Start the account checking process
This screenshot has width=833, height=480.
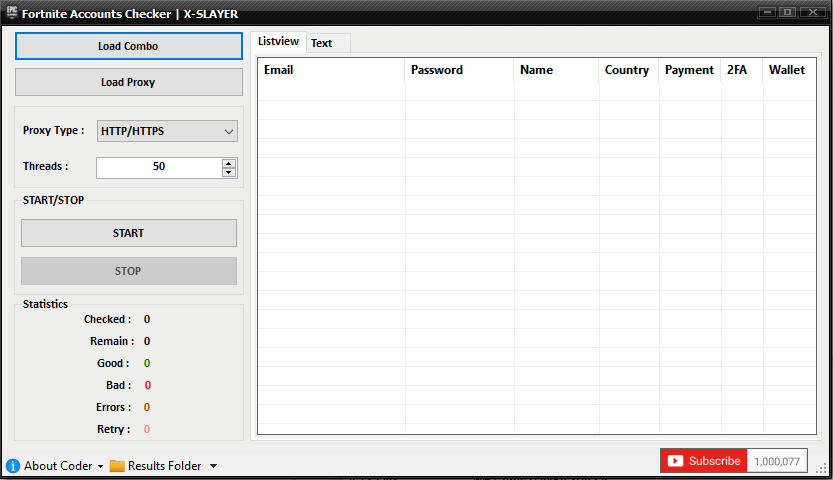129,233
